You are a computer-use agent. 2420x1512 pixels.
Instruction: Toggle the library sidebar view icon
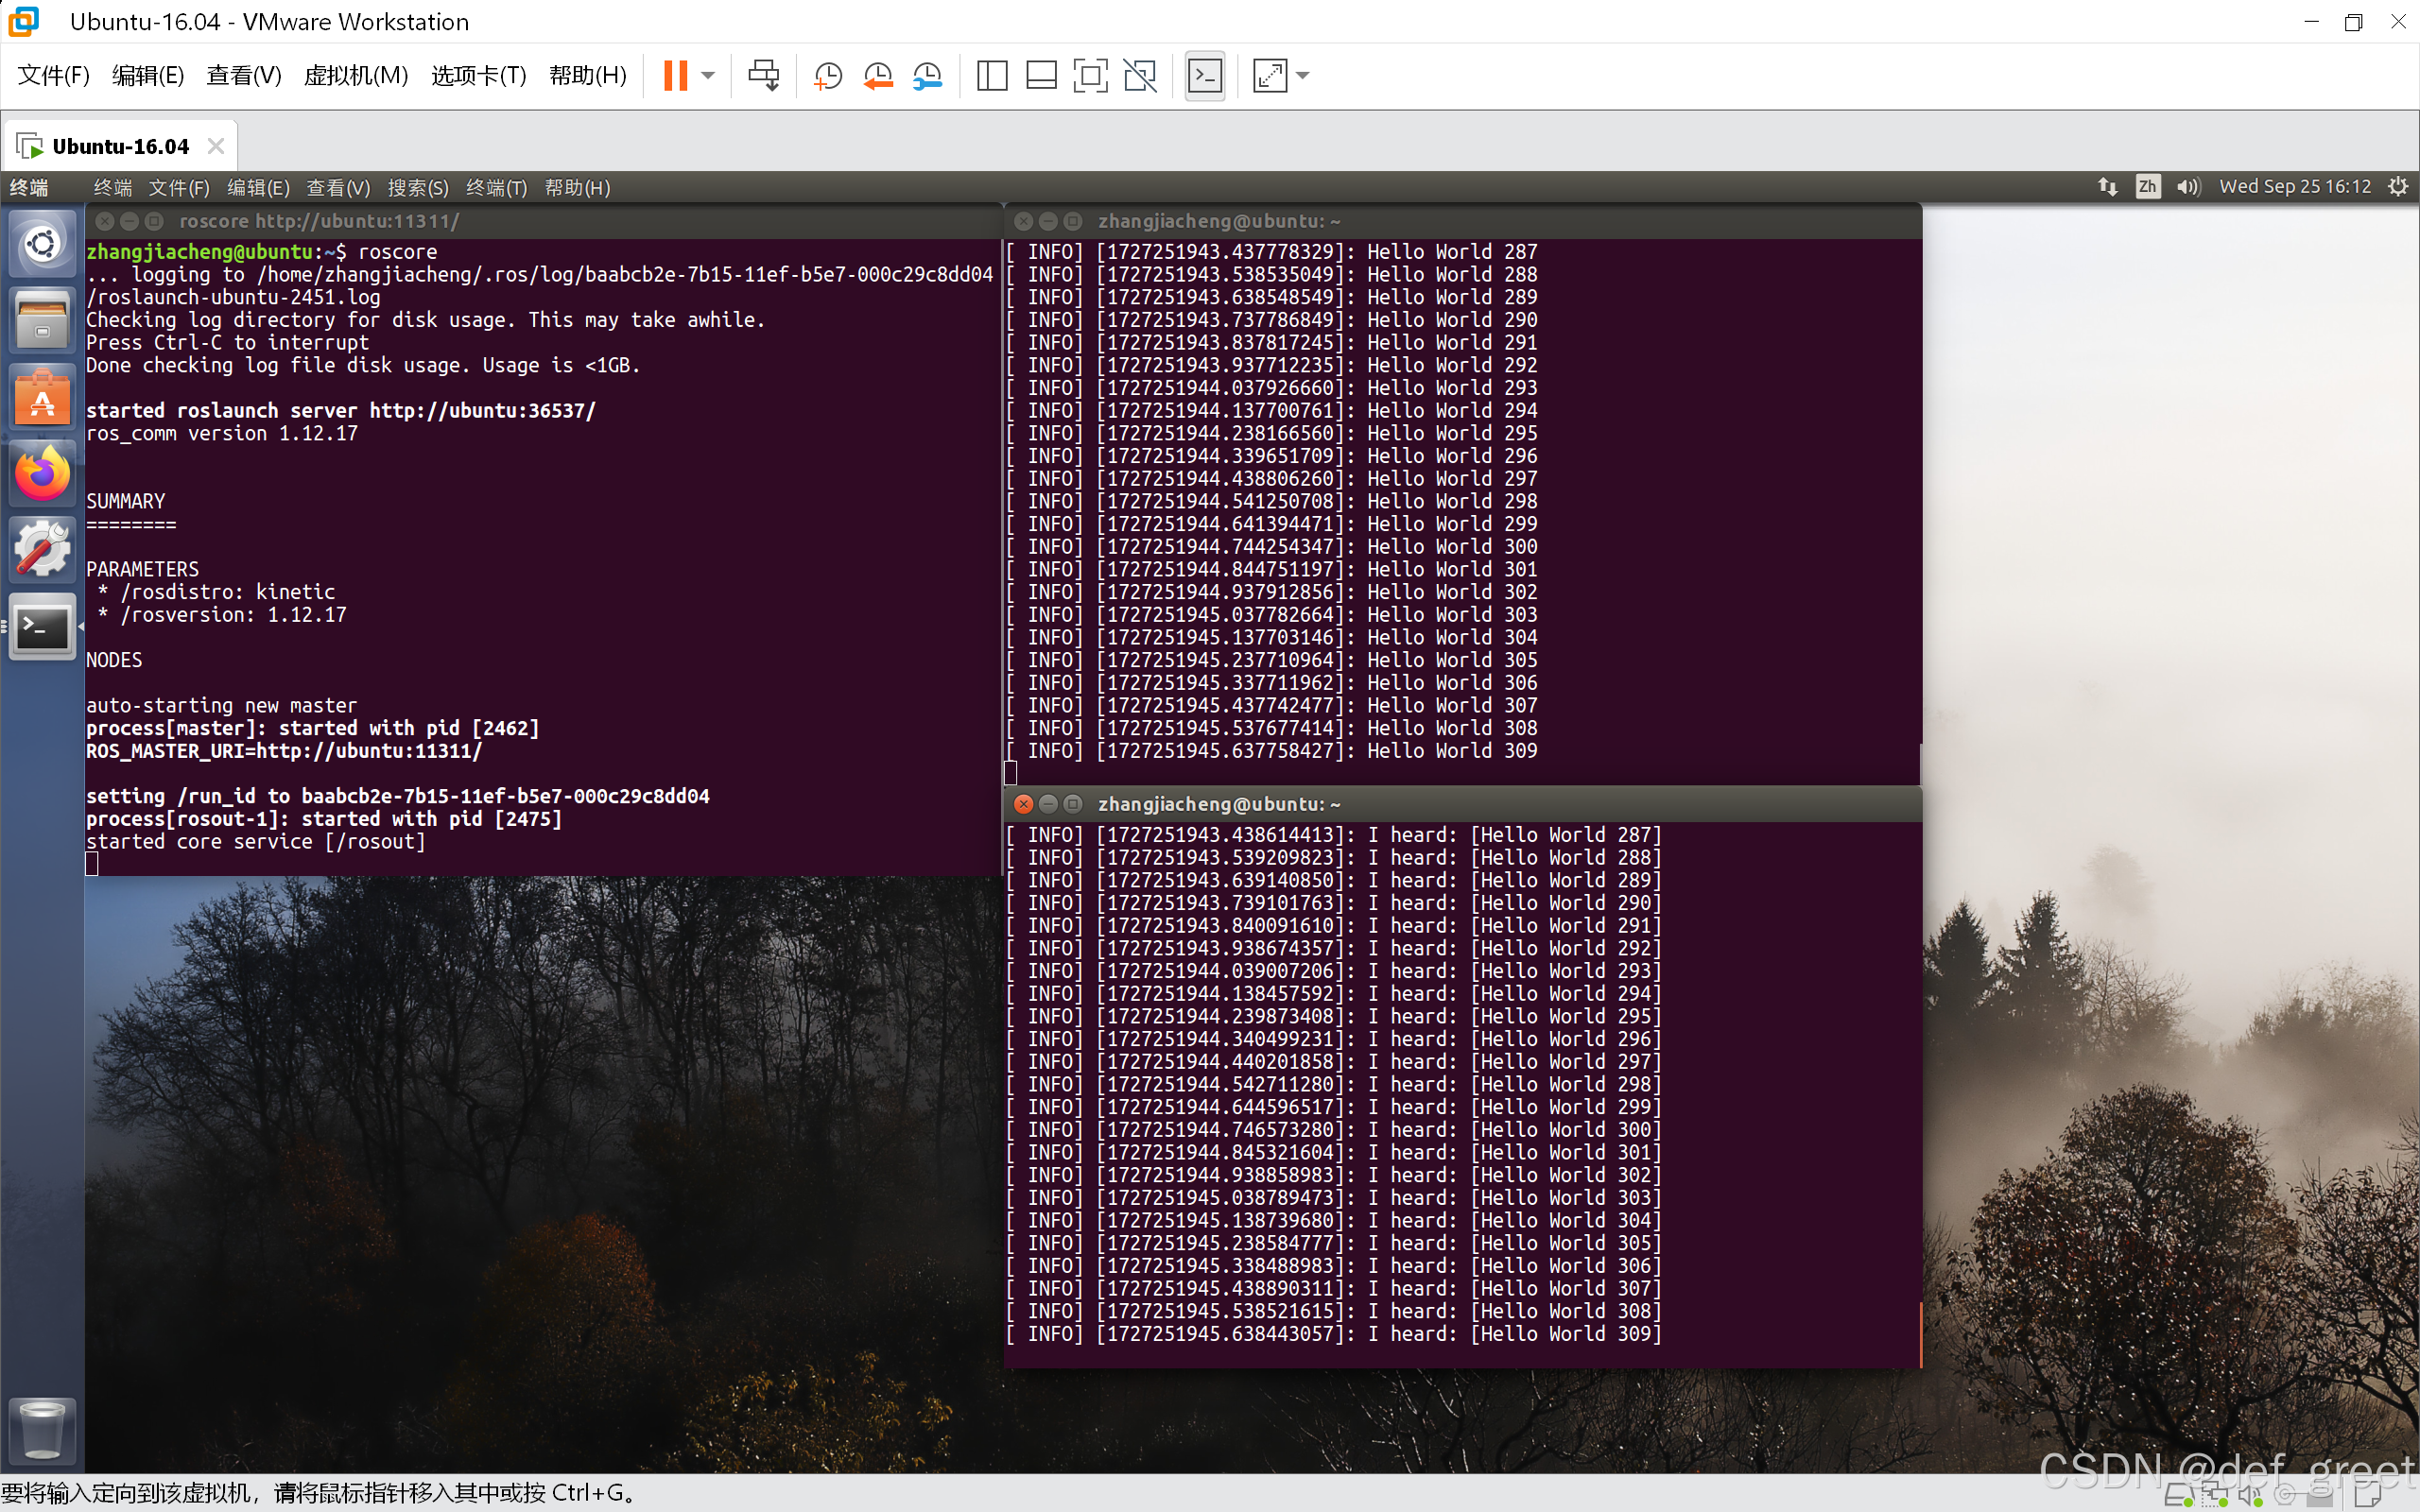coord(991,75)
